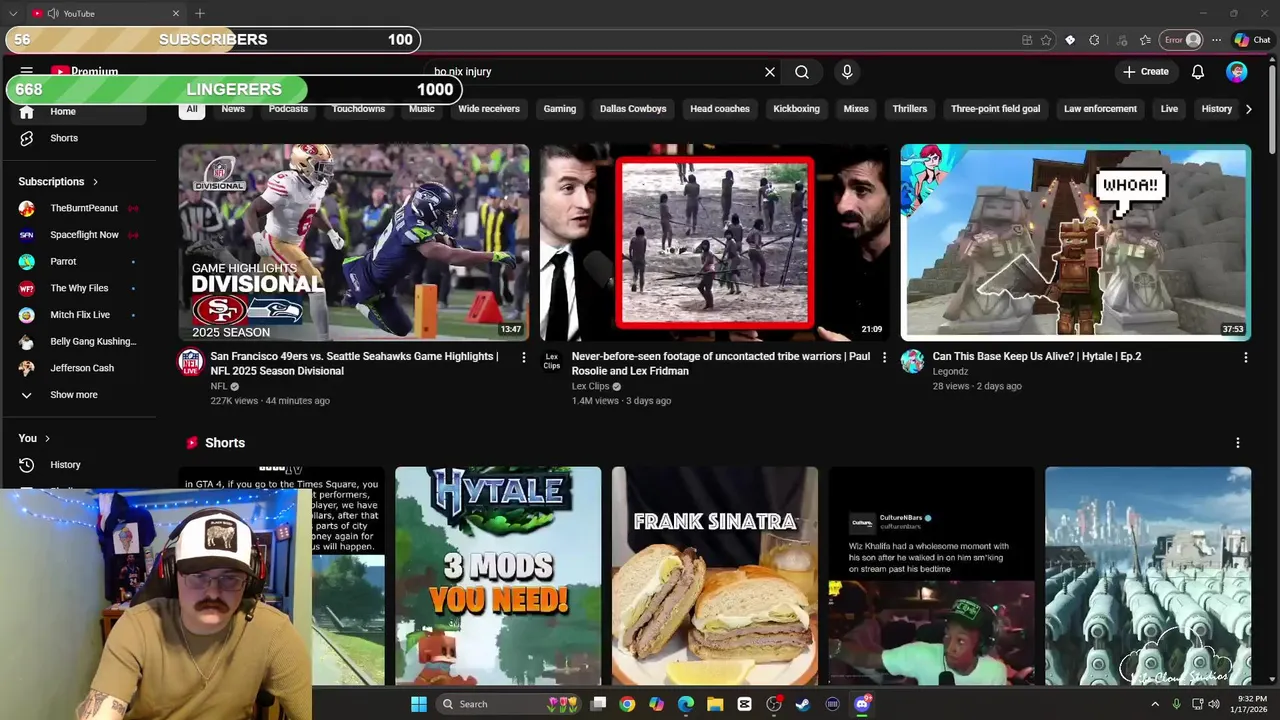Select the Head coaches chip
This screenshot has height=720, width=1280.
720,109
